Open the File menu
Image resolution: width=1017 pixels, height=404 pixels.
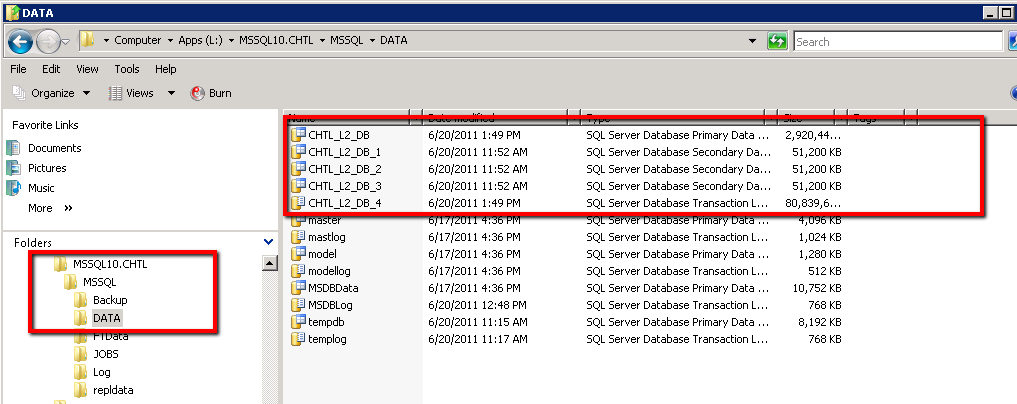[18, 69]
